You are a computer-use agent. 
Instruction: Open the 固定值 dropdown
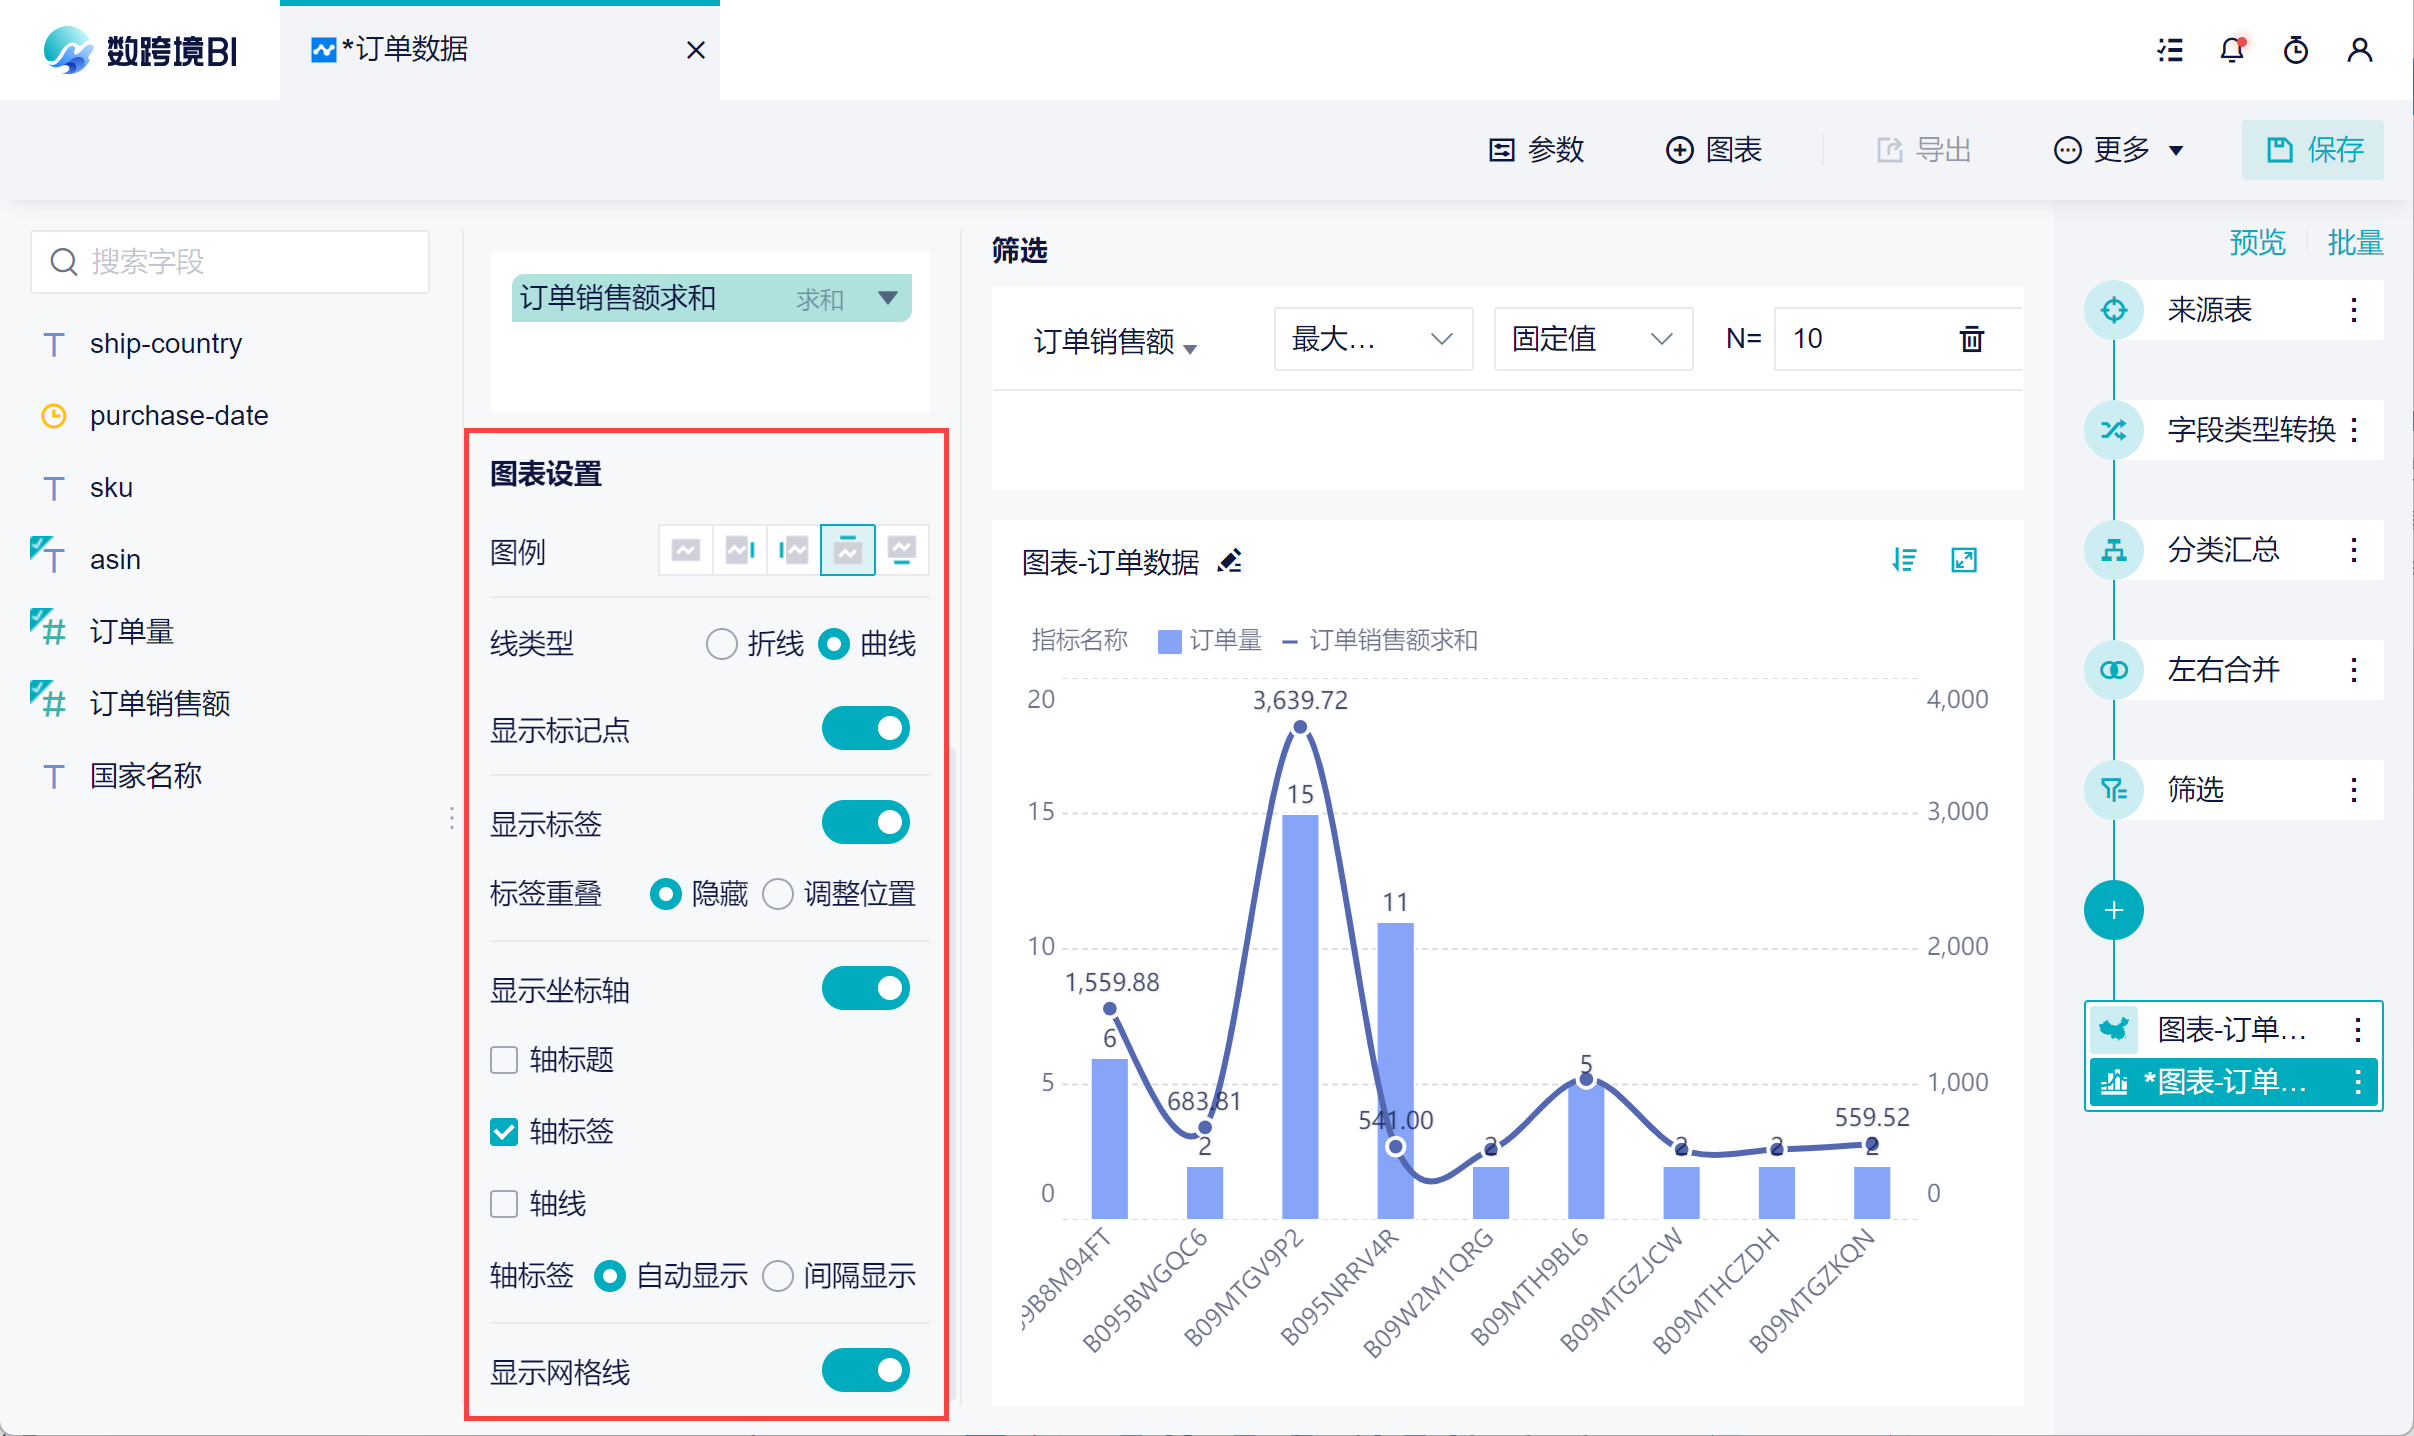coord(1592,339)
